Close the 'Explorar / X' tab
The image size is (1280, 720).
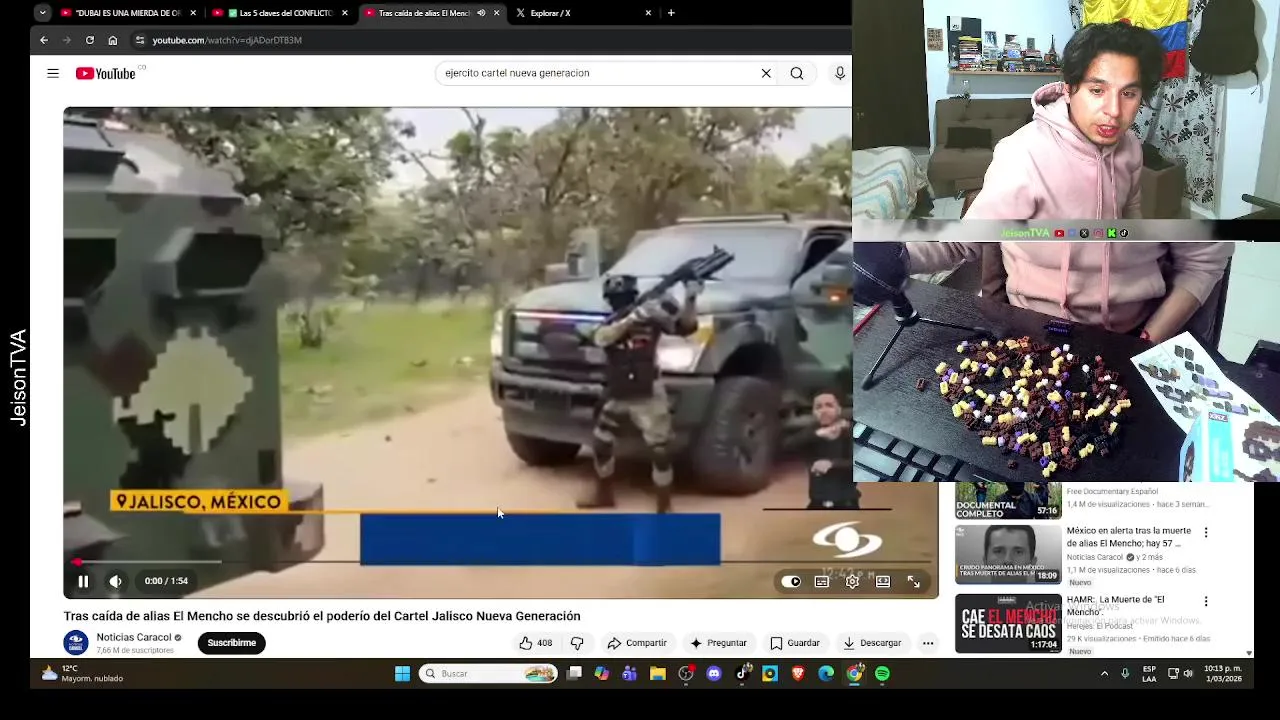[648, 13]
